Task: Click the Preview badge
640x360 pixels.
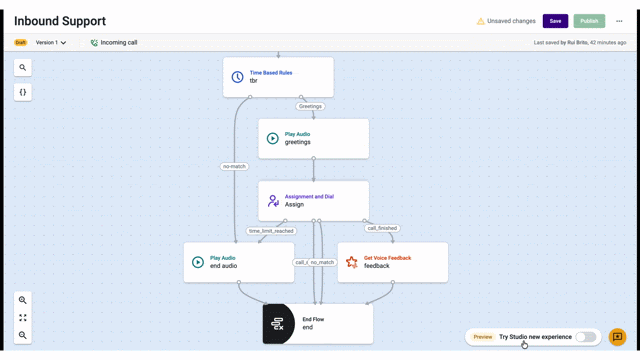Action: (482, 337)
